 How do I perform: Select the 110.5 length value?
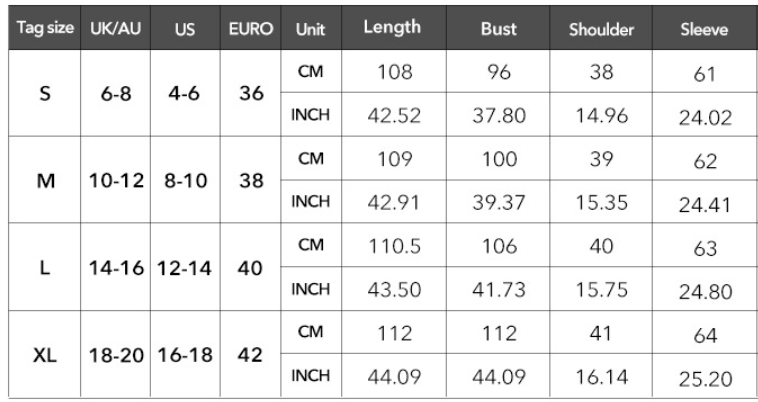click(392, 246)
